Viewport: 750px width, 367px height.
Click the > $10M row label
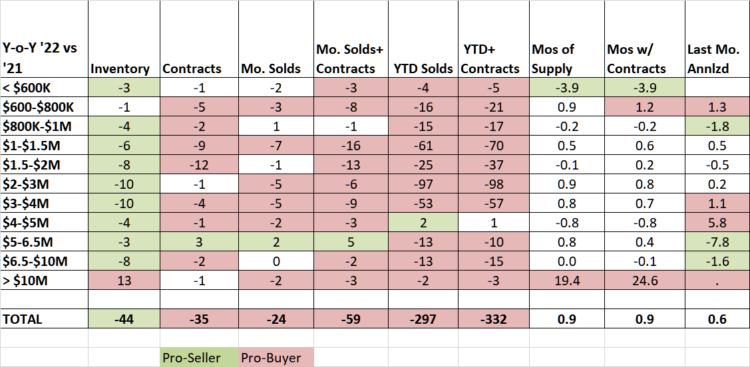44,281
